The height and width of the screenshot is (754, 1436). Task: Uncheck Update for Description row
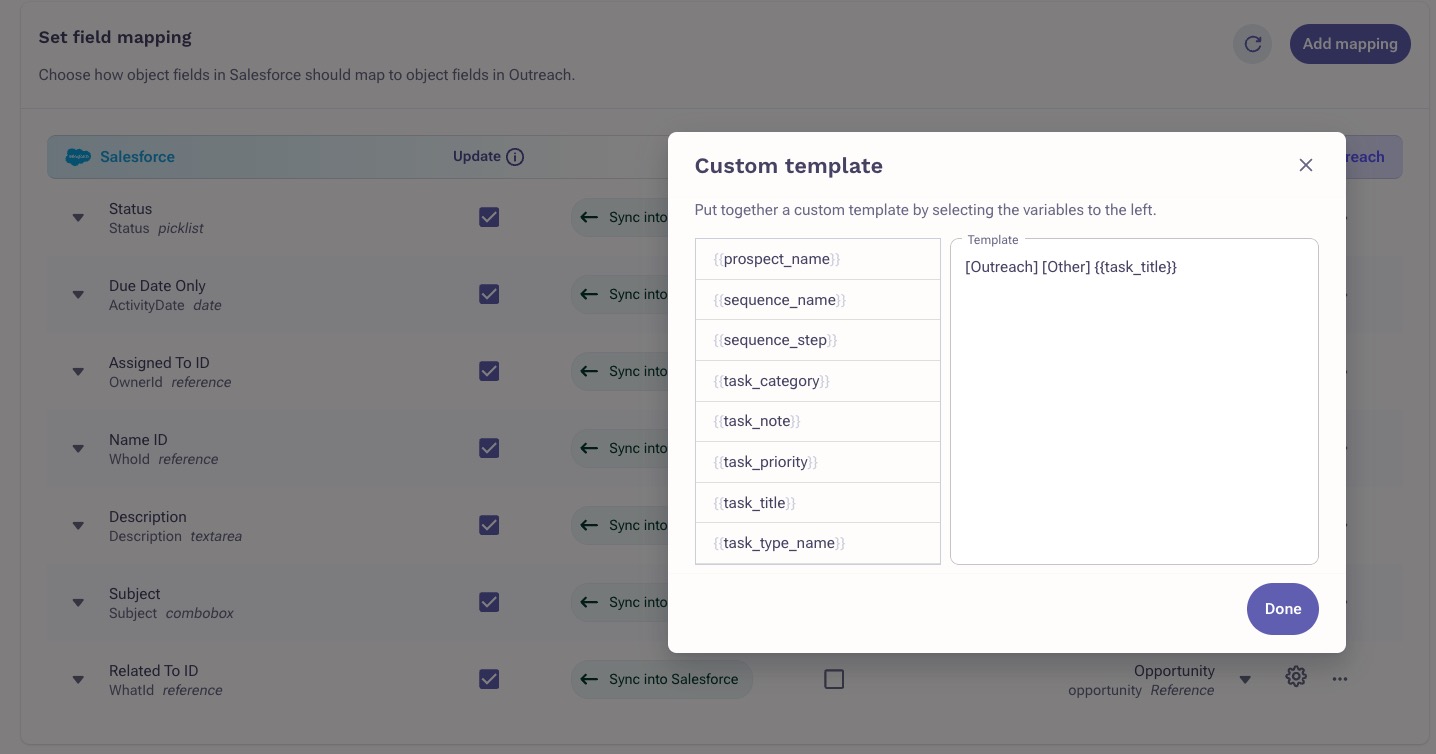pyautogui.click(x=489, y=525)
